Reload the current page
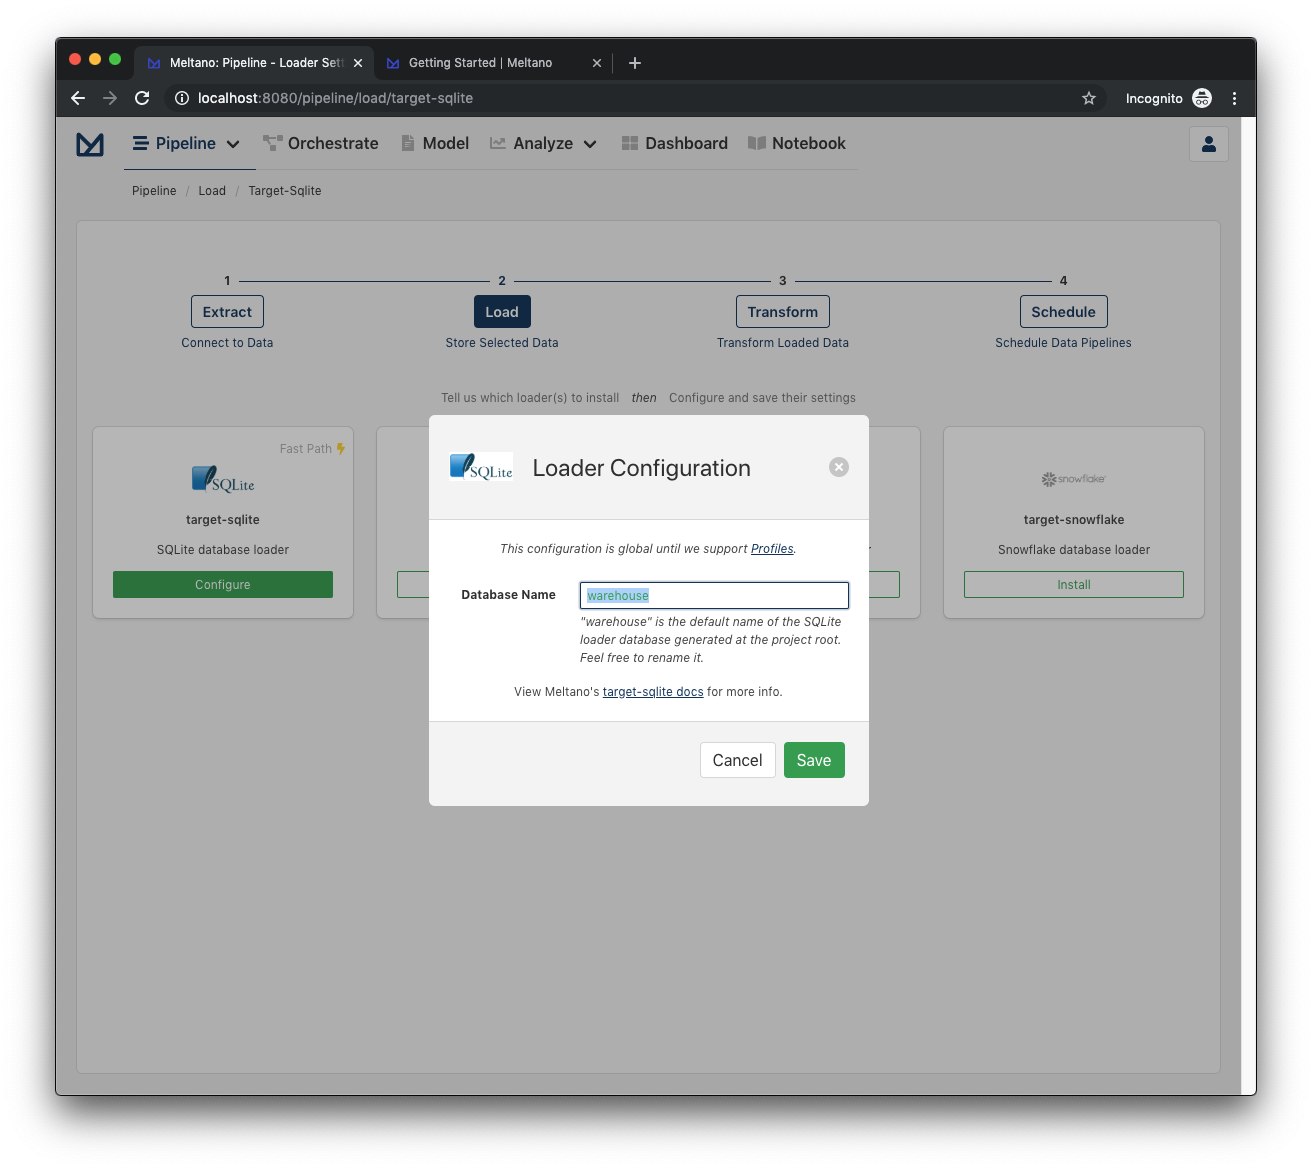The image size is (1312, 1169). click(142, 98)
